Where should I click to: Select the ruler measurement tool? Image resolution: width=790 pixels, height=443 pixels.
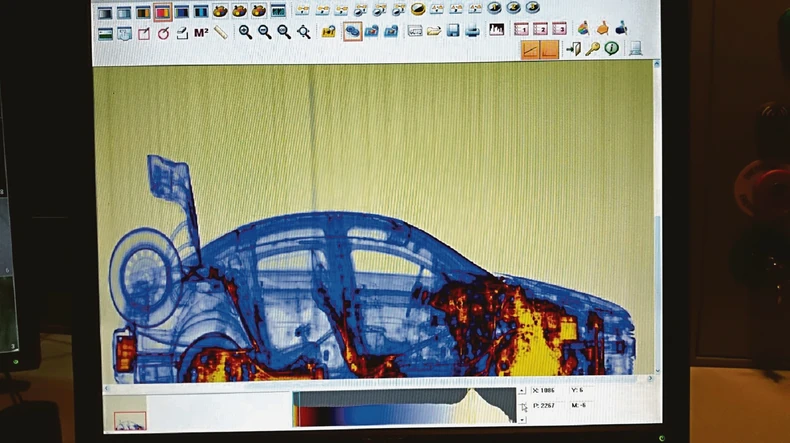click(x=220, y=32)
